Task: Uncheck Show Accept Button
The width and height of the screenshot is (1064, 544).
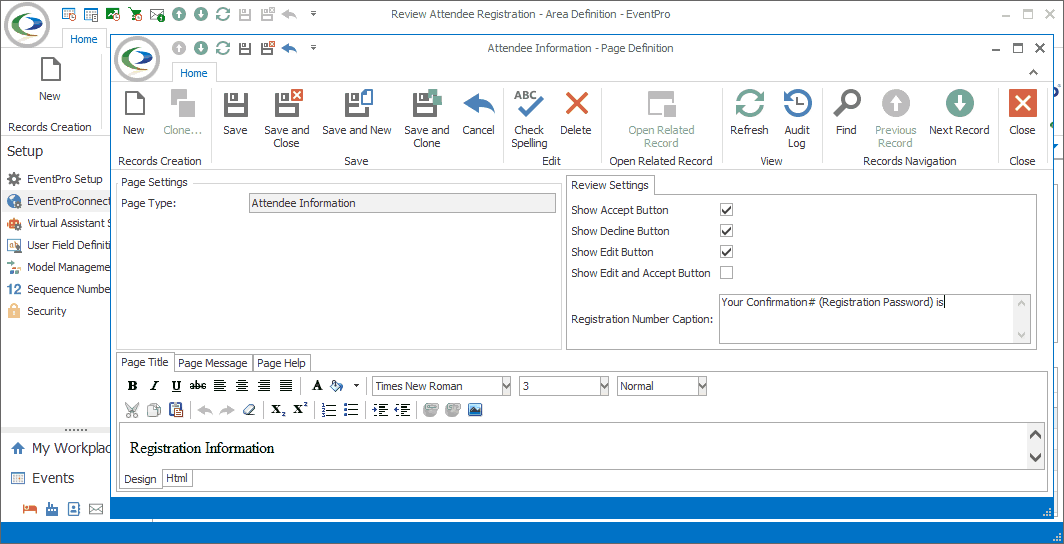Action: tap(726, 210)
